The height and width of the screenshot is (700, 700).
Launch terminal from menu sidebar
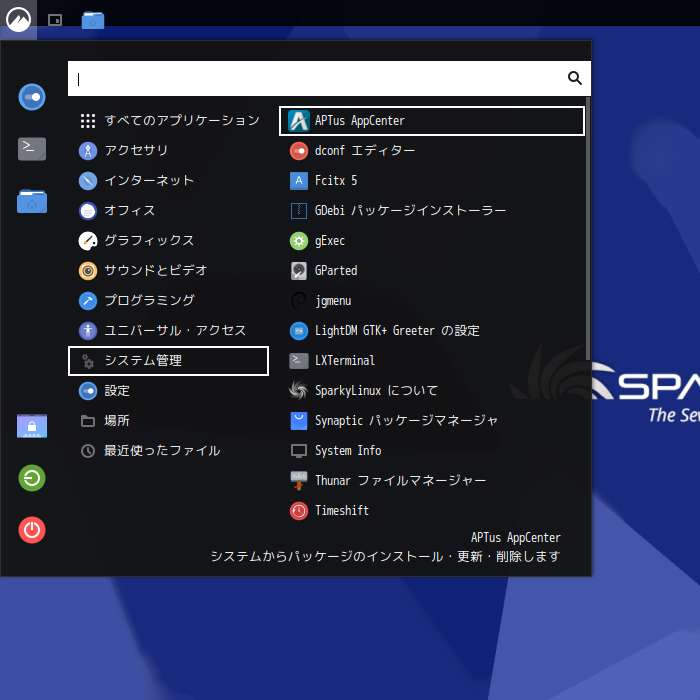(x=32, y=149)
